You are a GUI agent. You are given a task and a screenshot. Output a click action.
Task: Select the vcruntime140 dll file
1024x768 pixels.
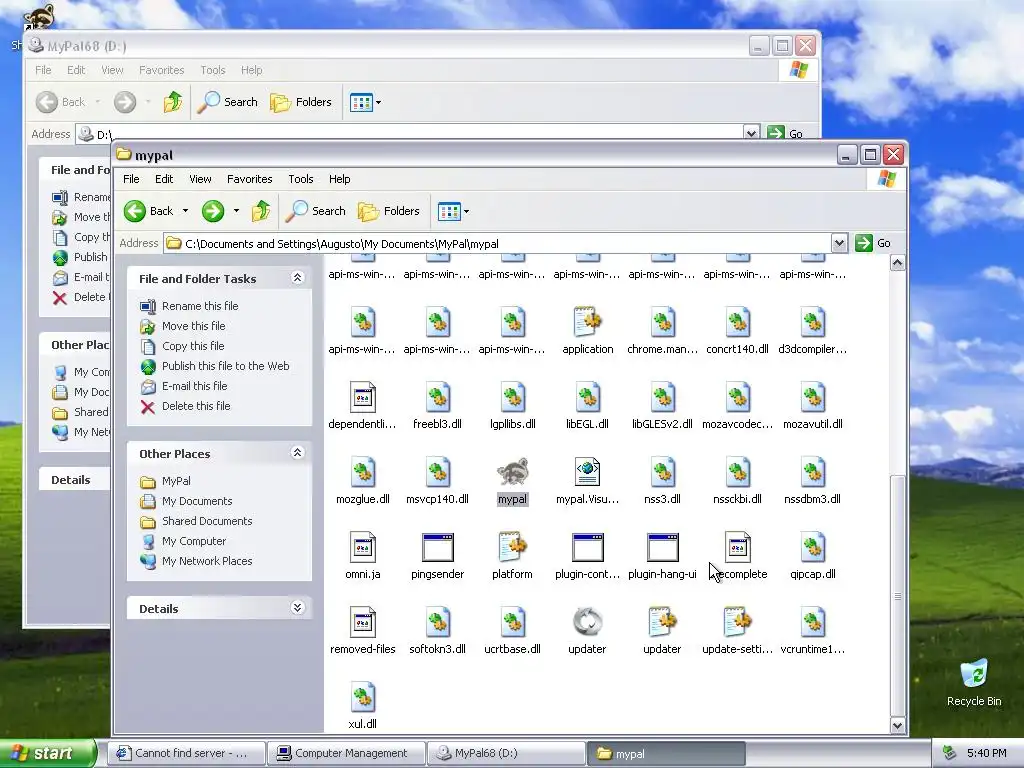click(812, 622)
